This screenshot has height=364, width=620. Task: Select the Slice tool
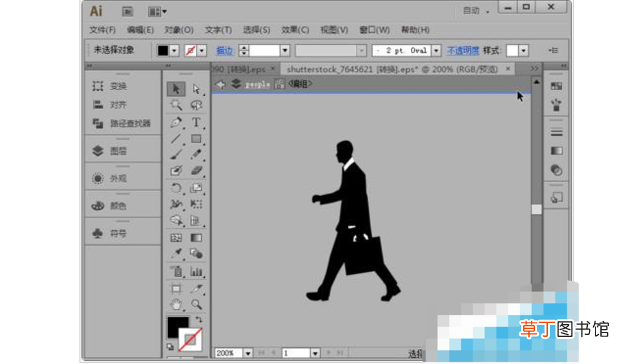click(196, 289)
